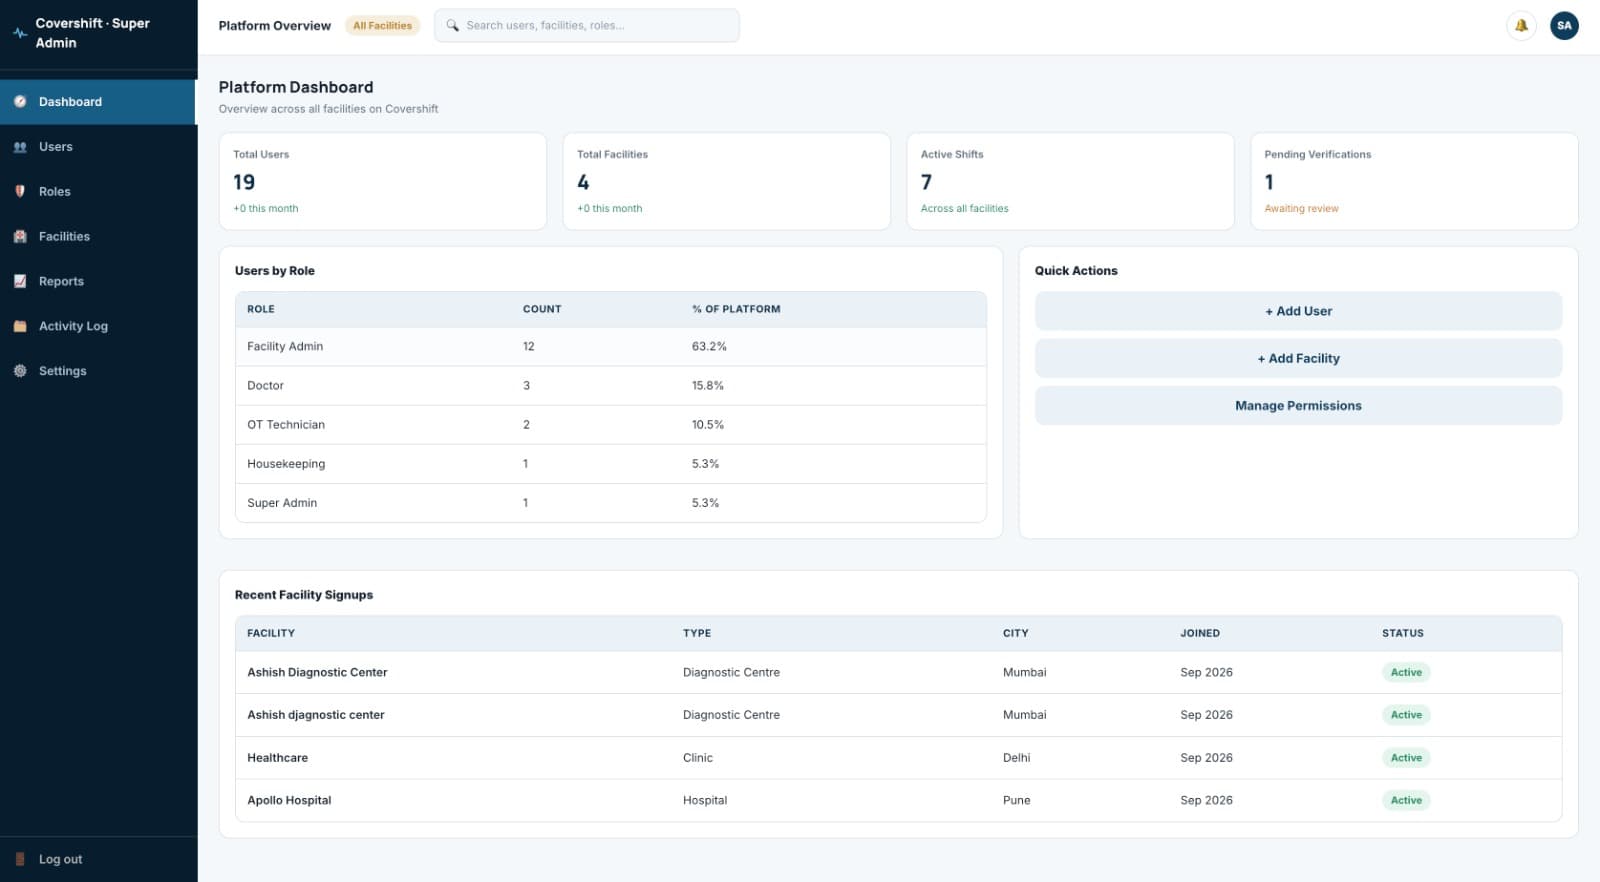Open the SA profile avatar
Image resolution: width=1600 pixels, height=882 pixels.
coord(1564,26)
